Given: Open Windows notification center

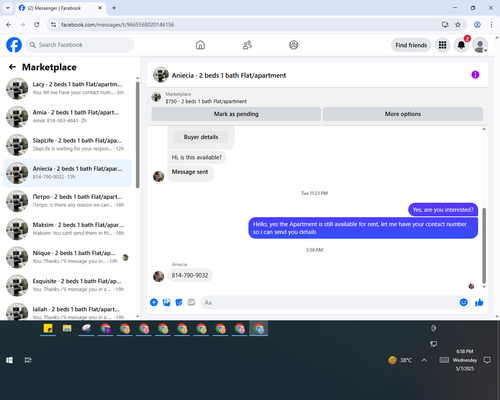Looking at the screenshot, I should pos(487,360).
